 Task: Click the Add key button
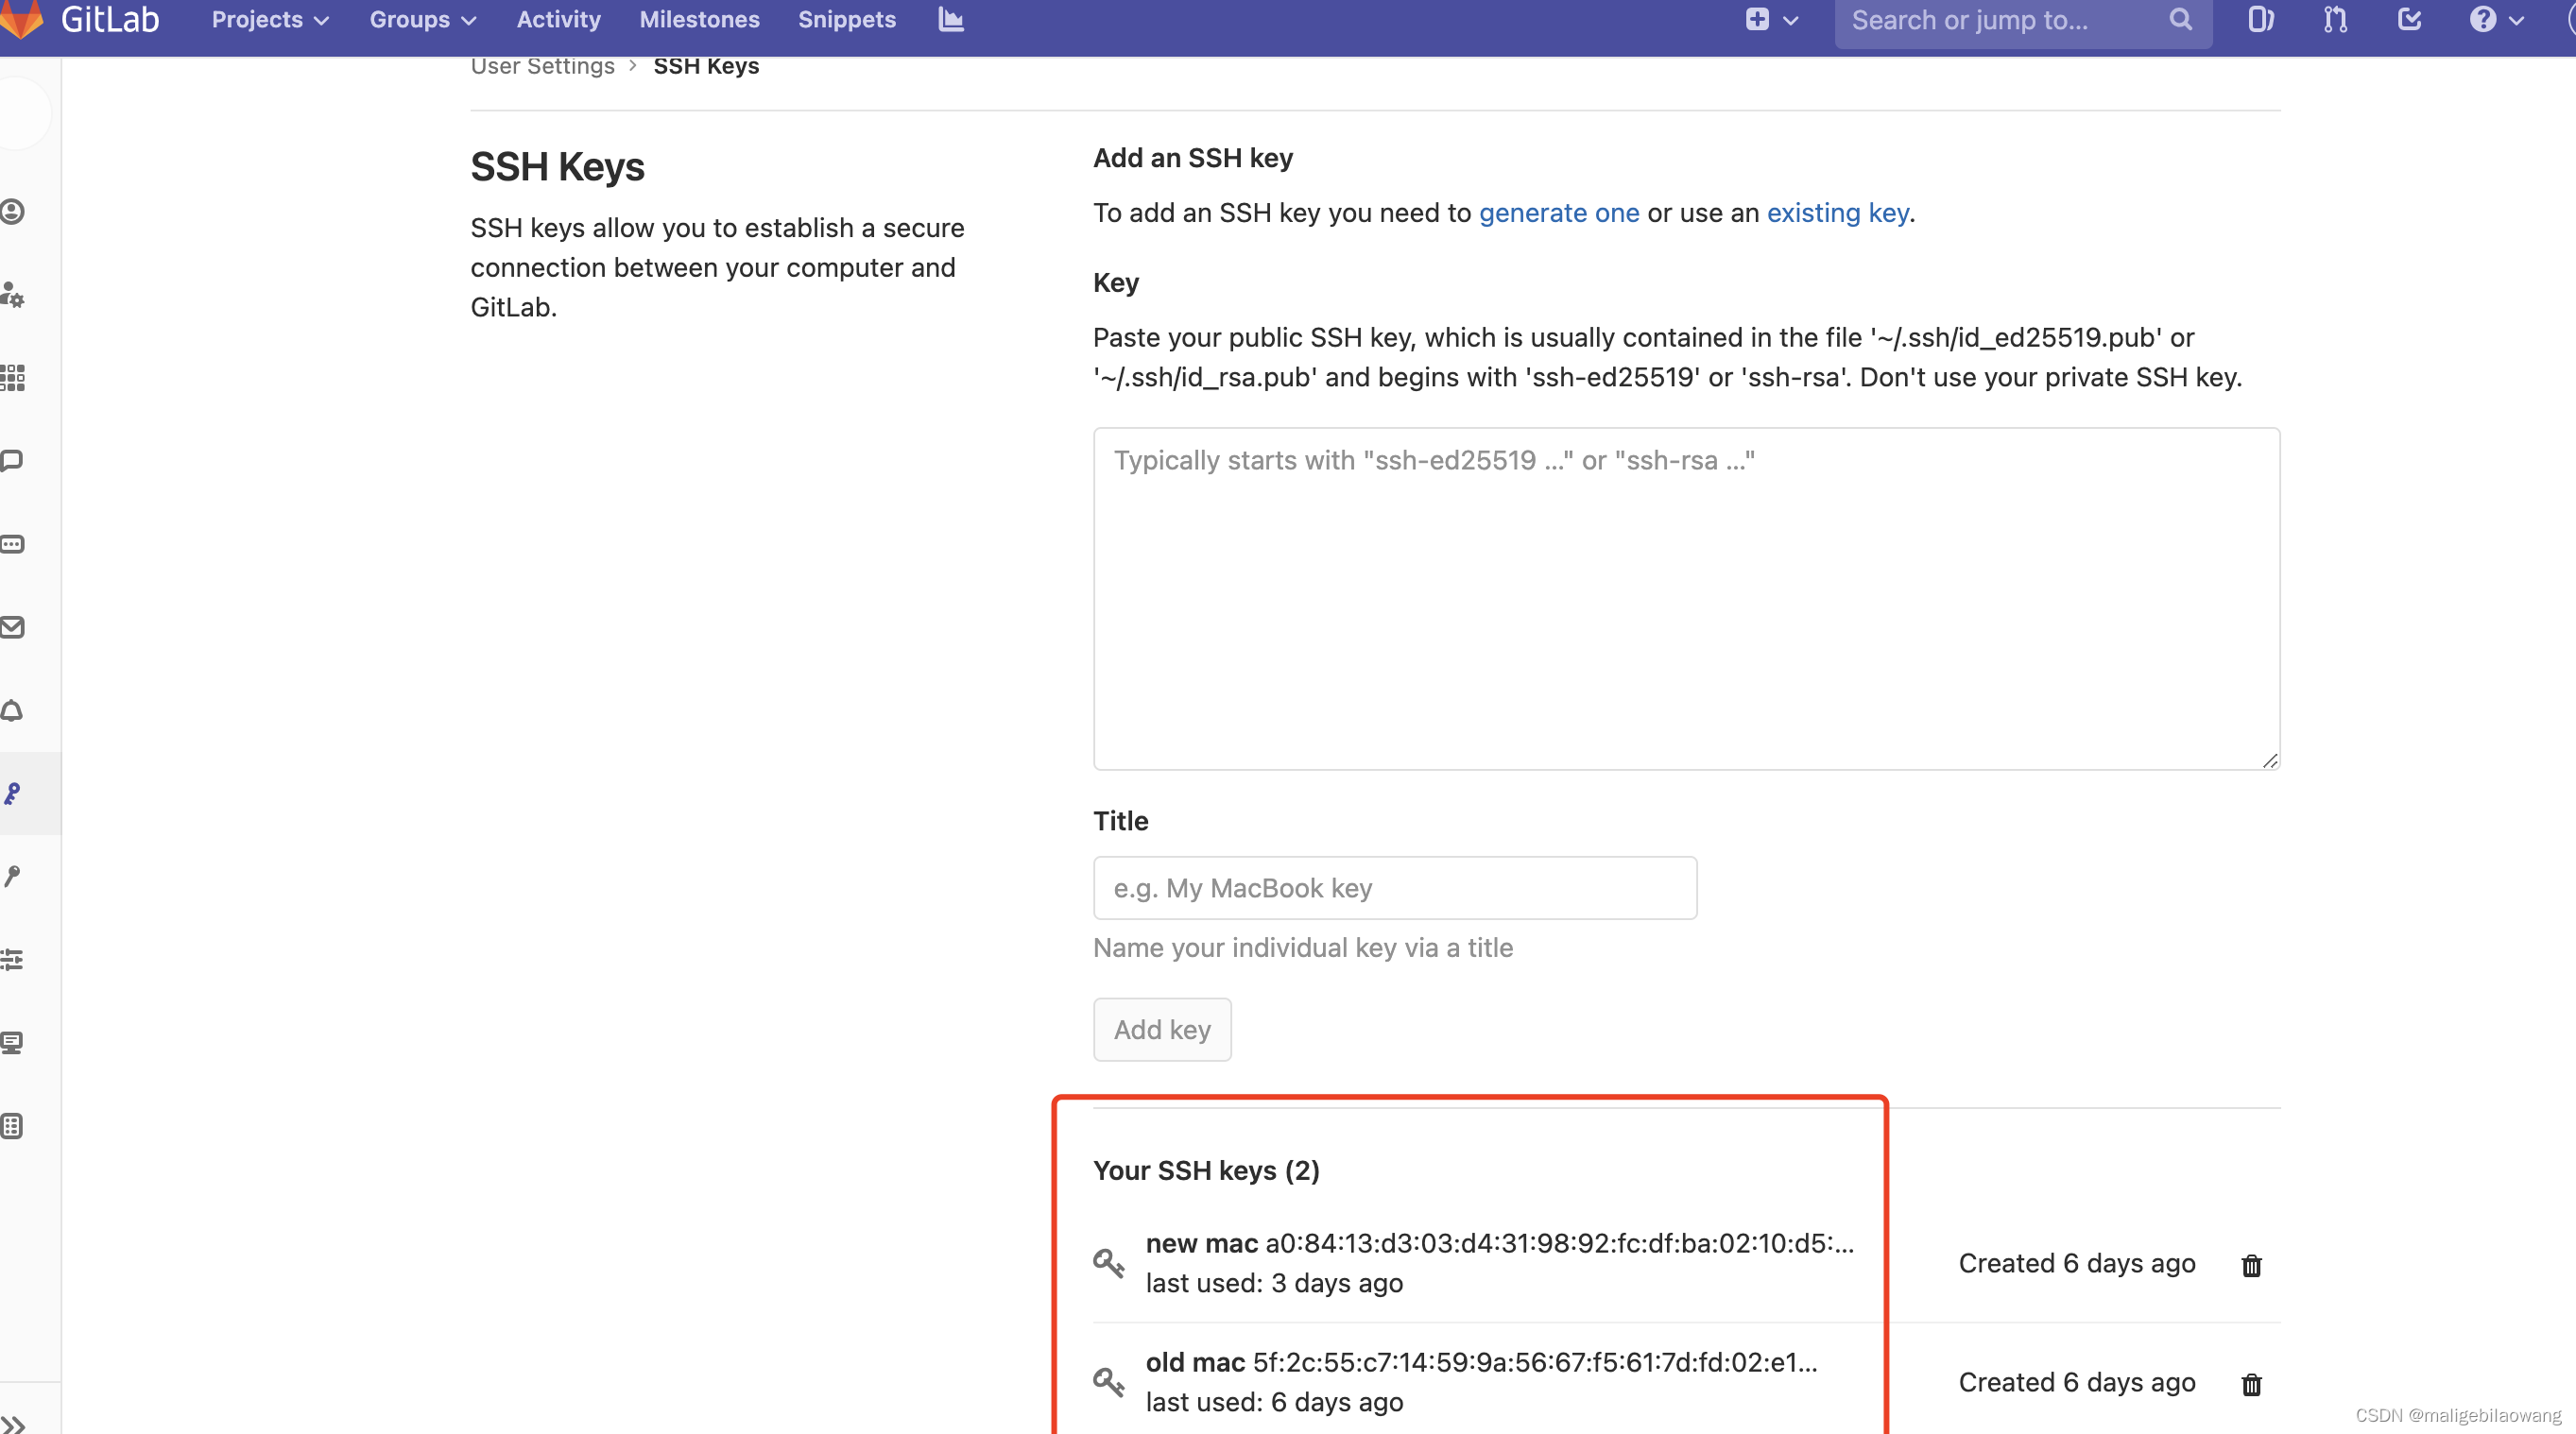pos(1163,1030)
